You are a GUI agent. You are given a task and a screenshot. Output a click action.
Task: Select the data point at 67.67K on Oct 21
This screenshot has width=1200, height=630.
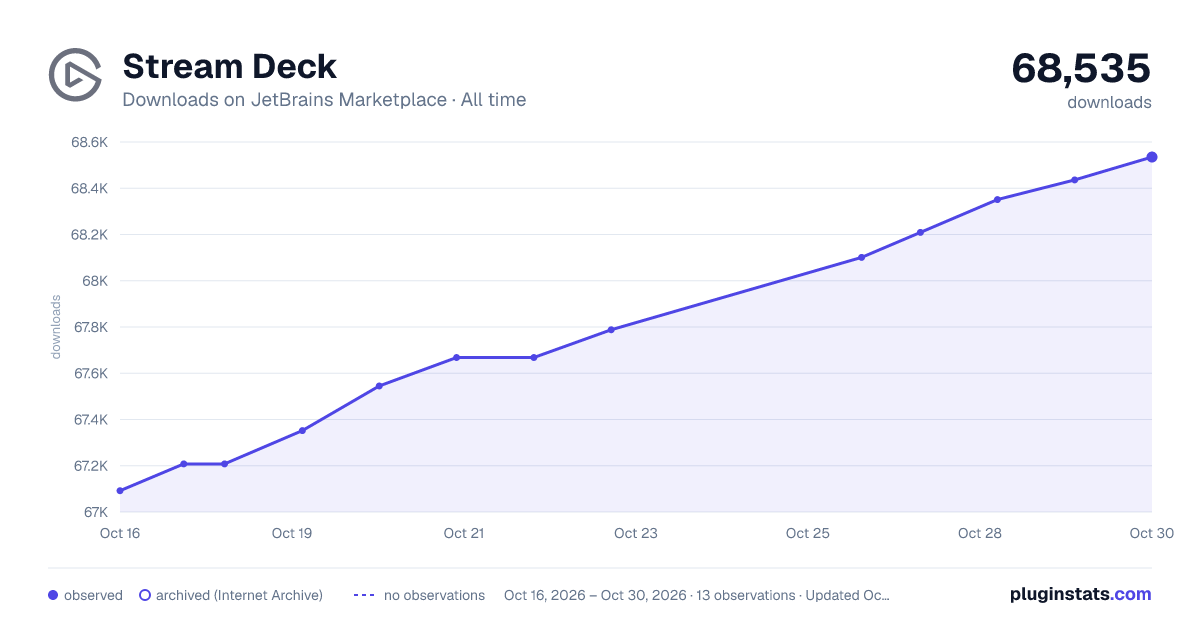pos(456,357)
